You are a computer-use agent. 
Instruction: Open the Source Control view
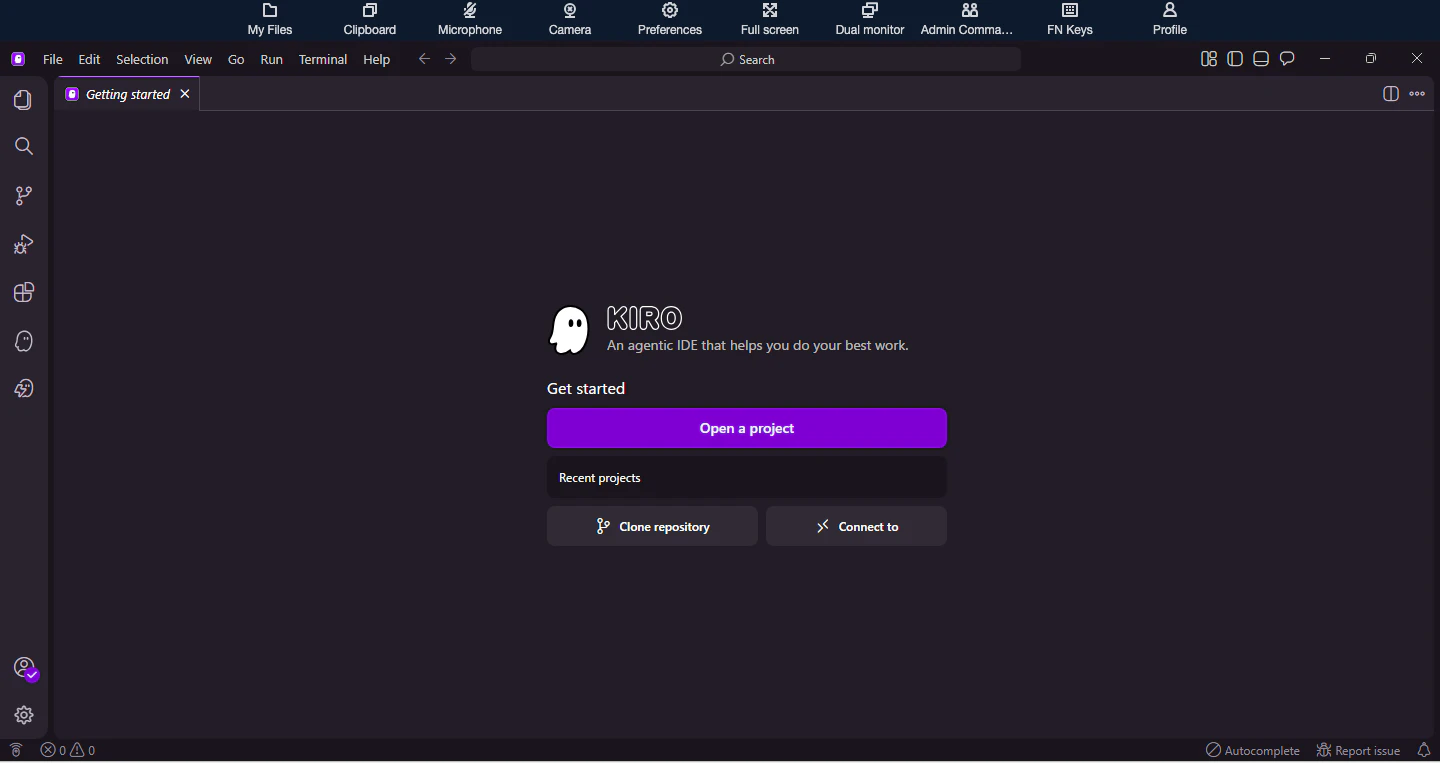pos(24,196)
